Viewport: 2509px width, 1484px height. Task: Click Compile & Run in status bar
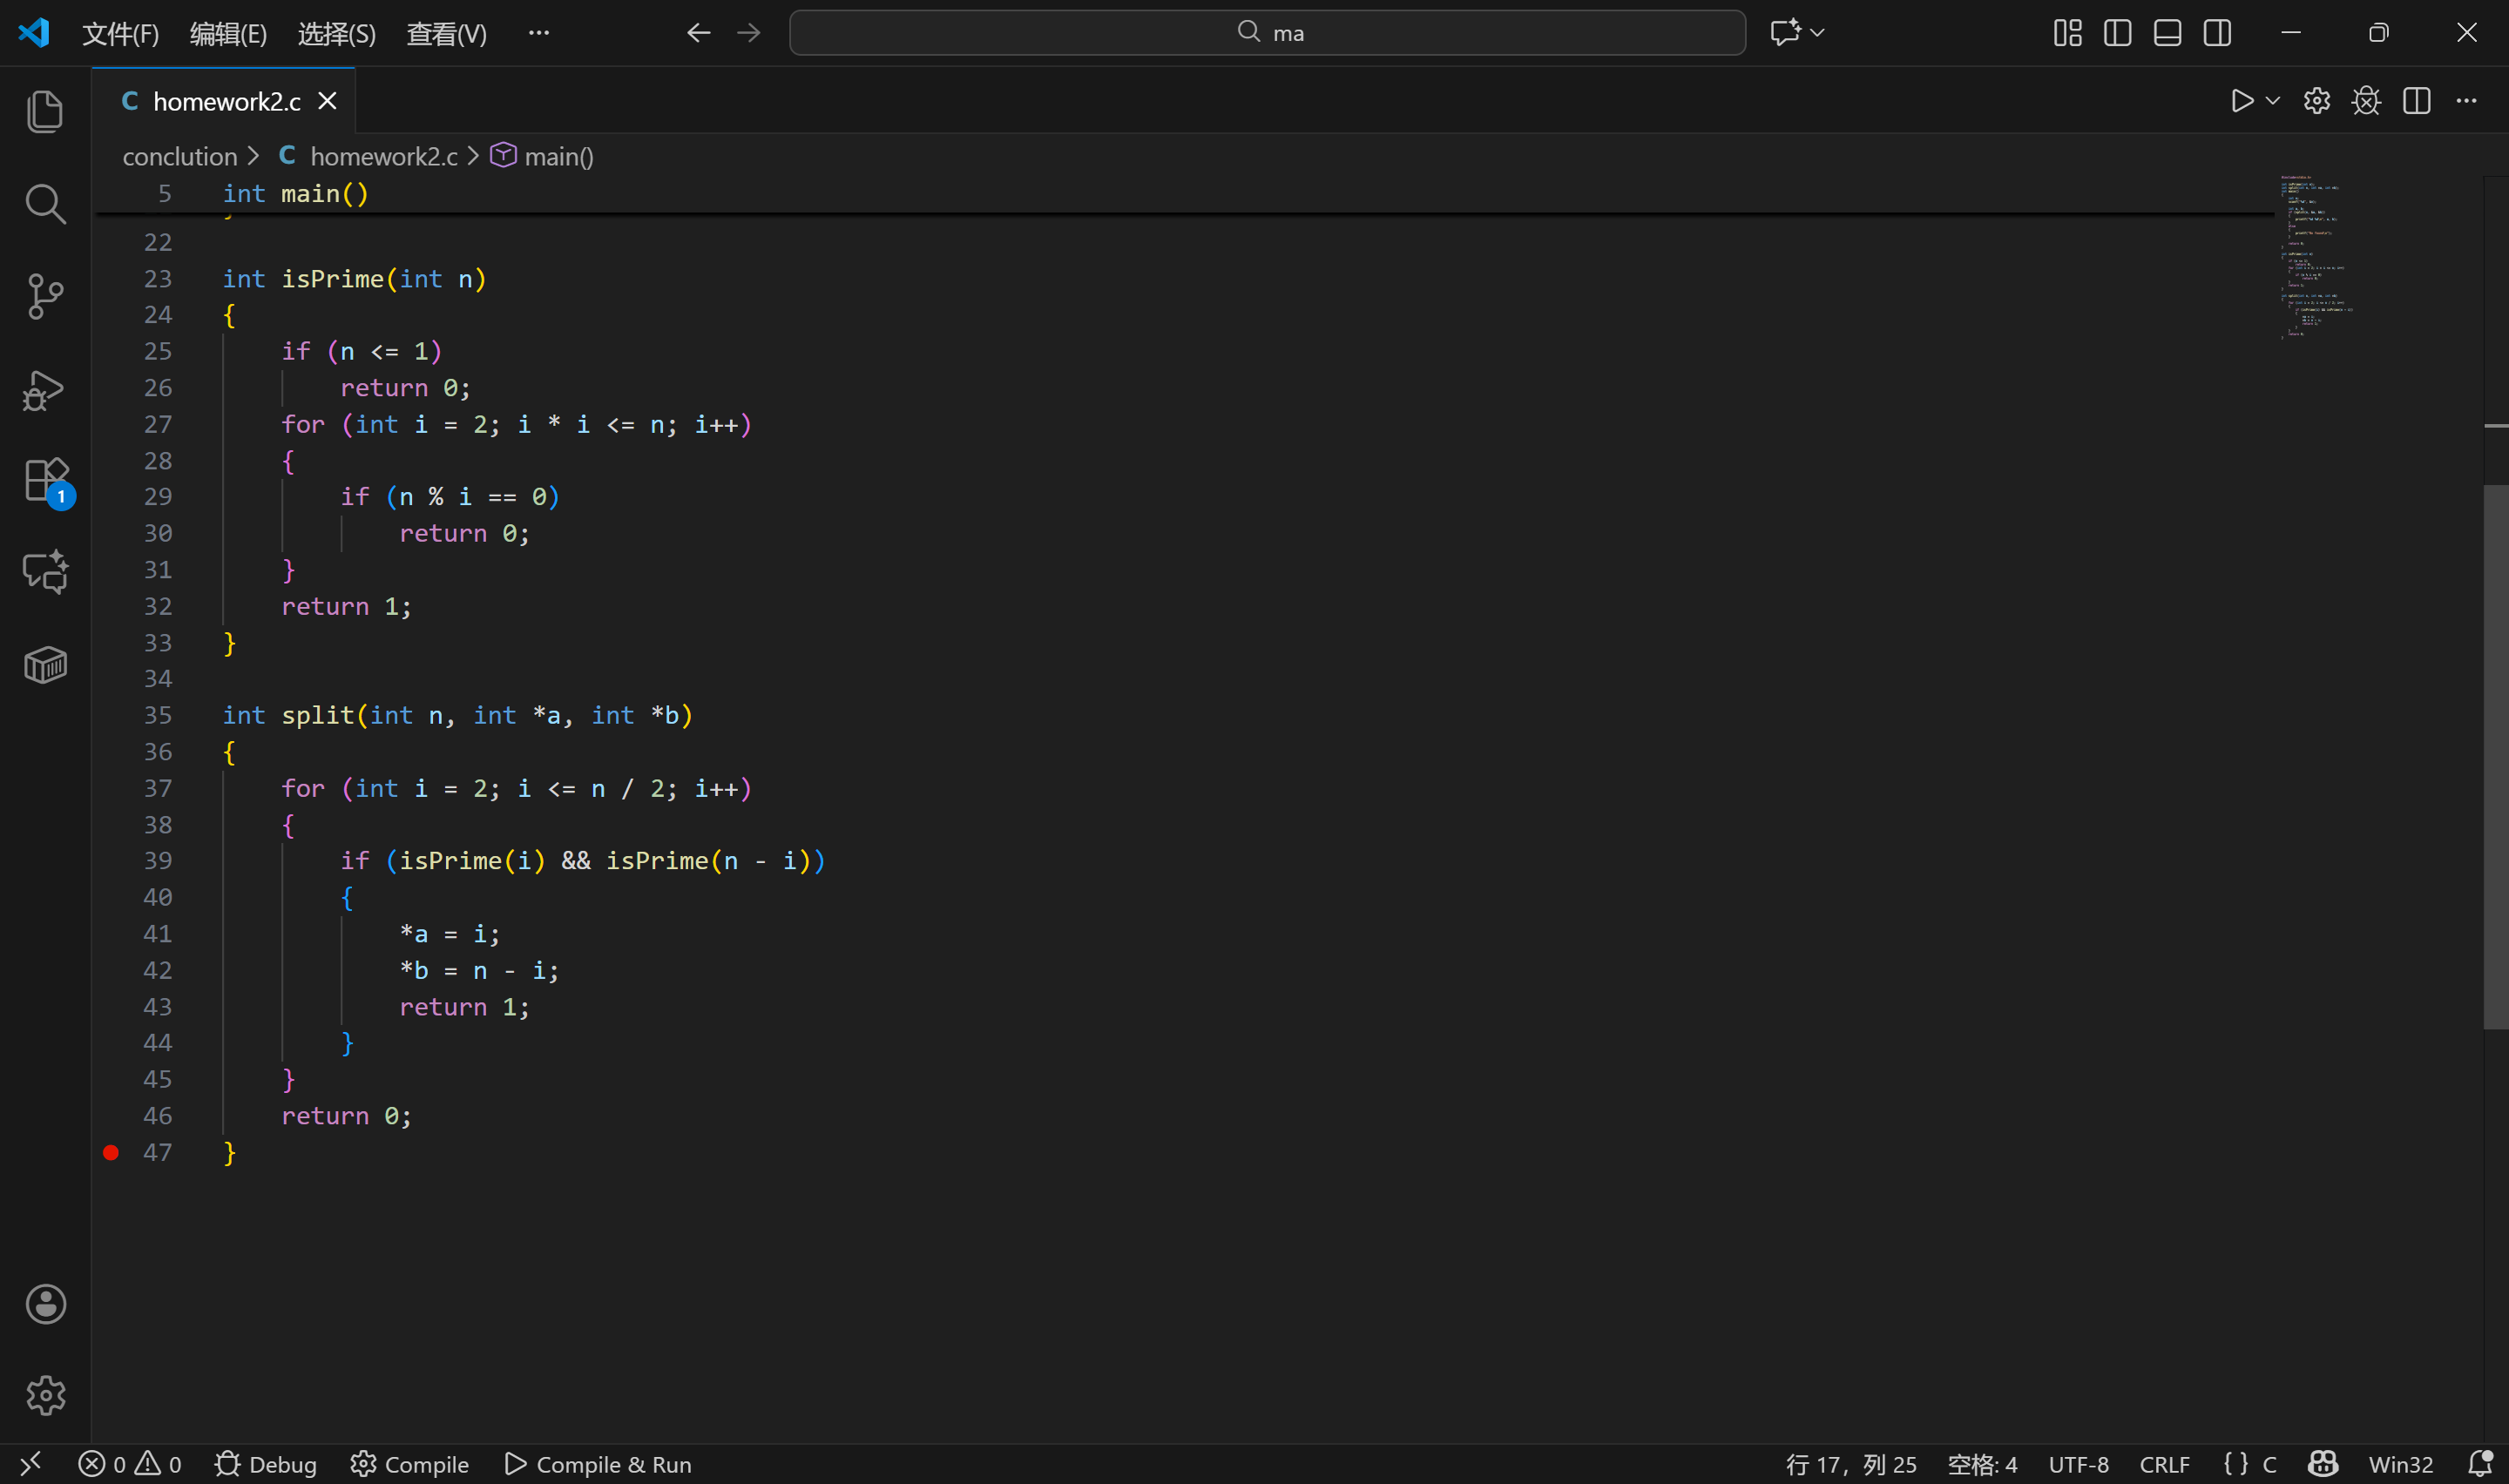(x=598, y=1464)
